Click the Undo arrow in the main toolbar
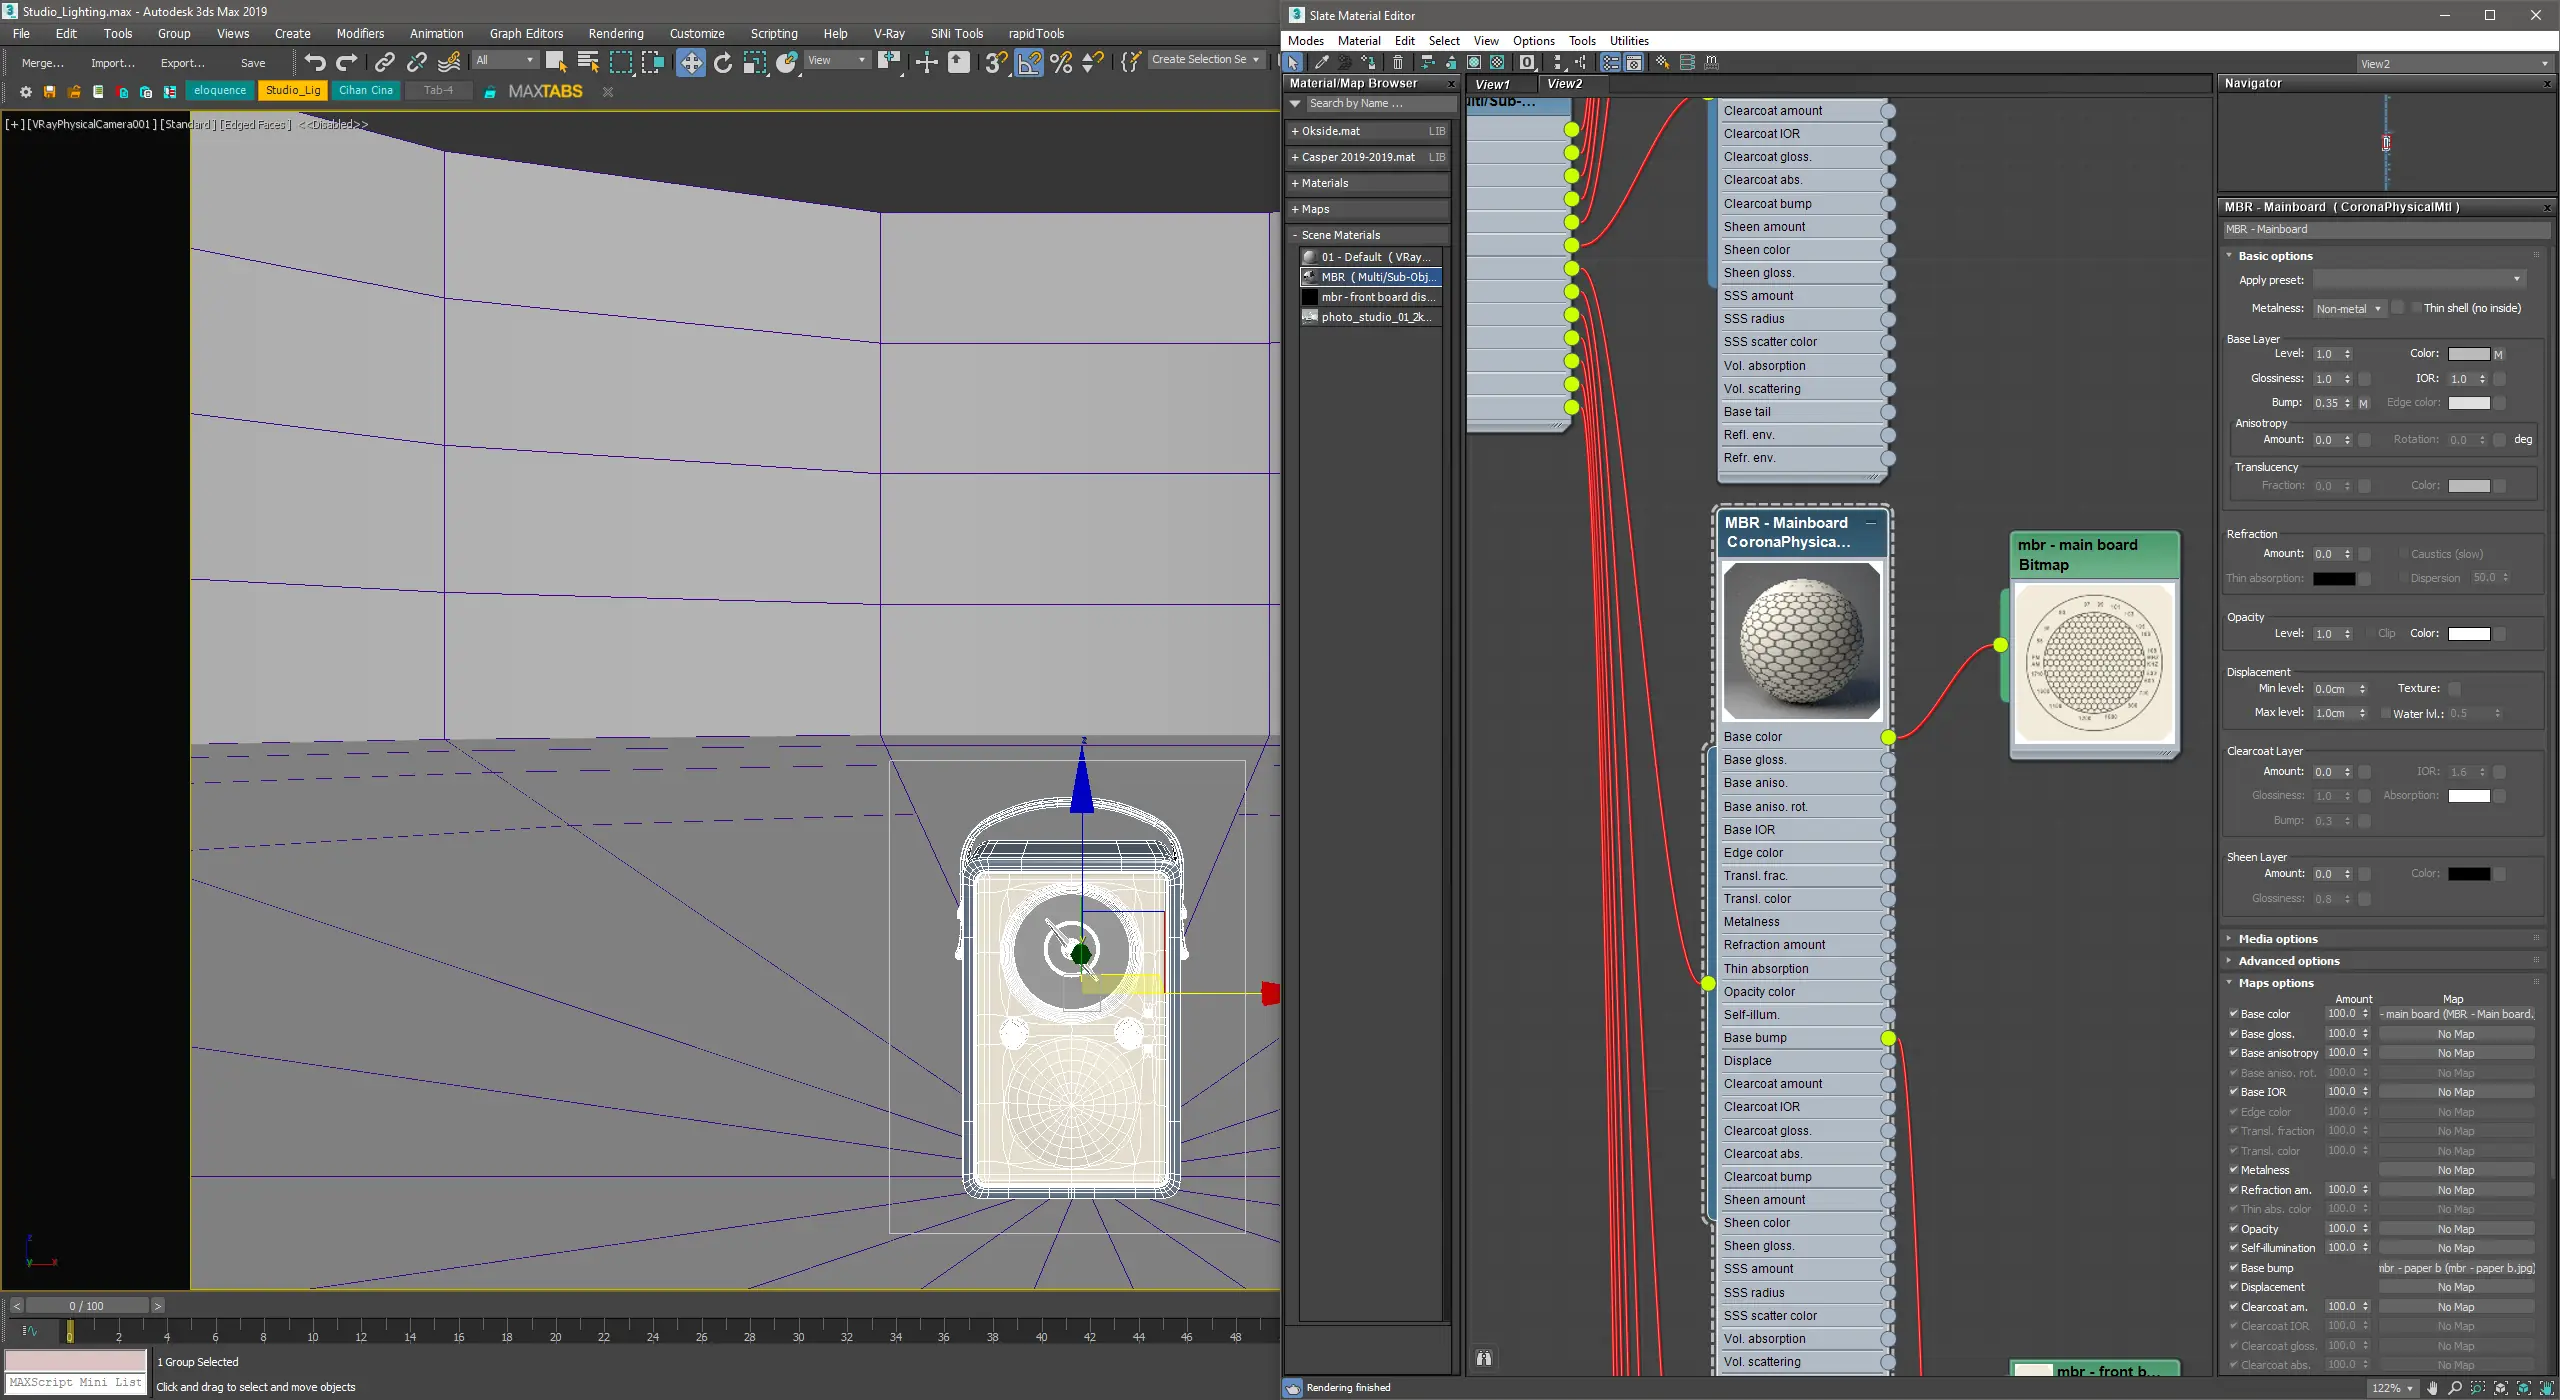 coord(315,62)
